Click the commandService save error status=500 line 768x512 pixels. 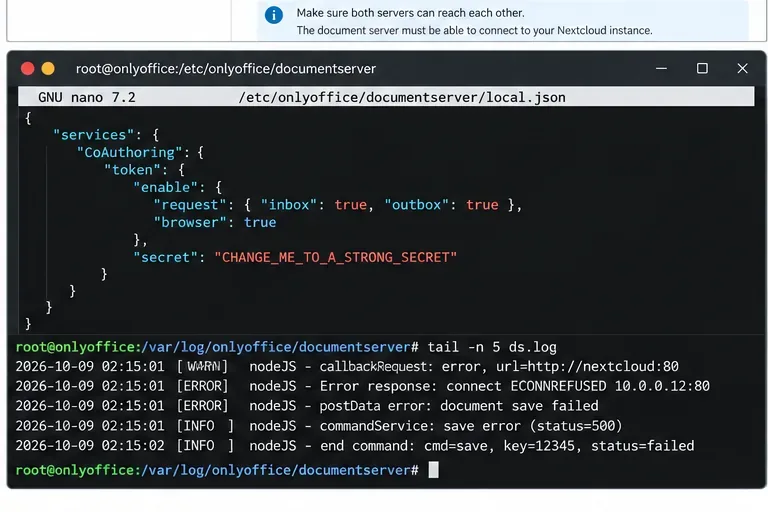pyautogui.click(x=319, y=426)
